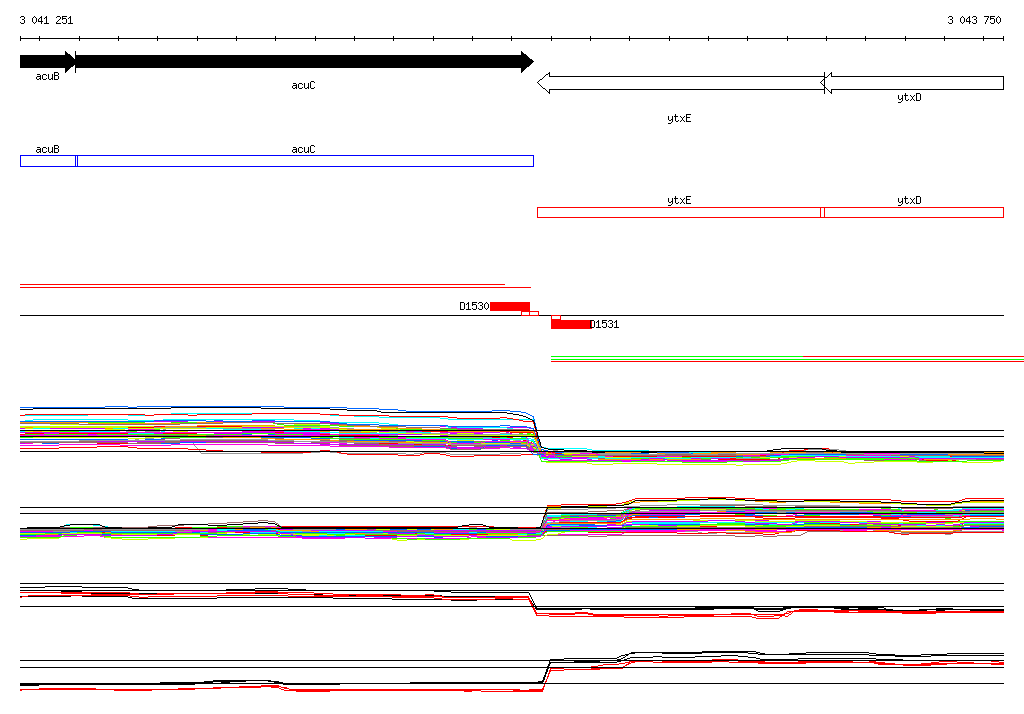Click the end coordinate 3 043 750
This screenshot has width=1024, height=714.
click(x=974, y=20)
